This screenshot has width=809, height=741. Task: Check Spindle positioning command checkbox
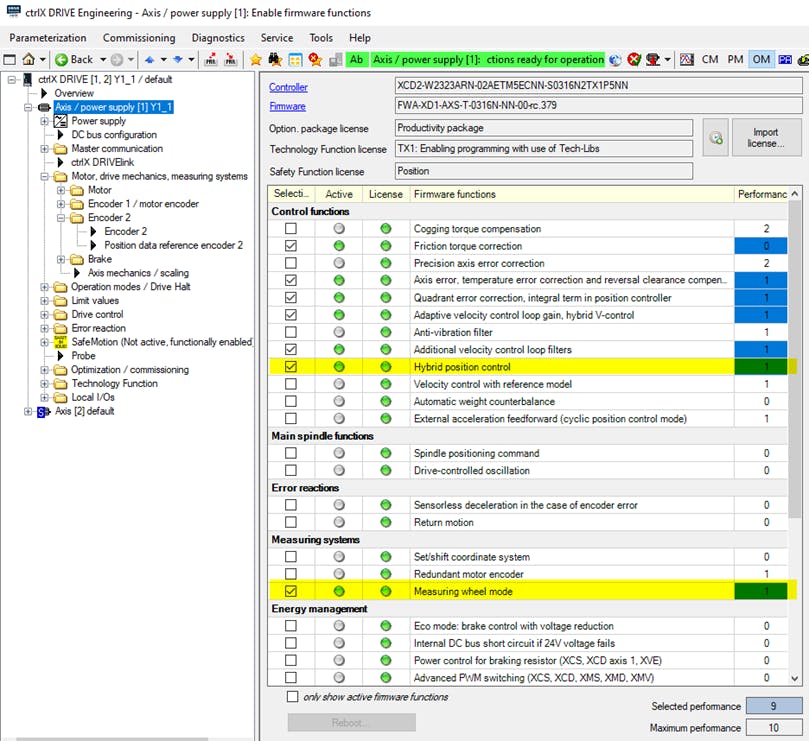point(291,453)
